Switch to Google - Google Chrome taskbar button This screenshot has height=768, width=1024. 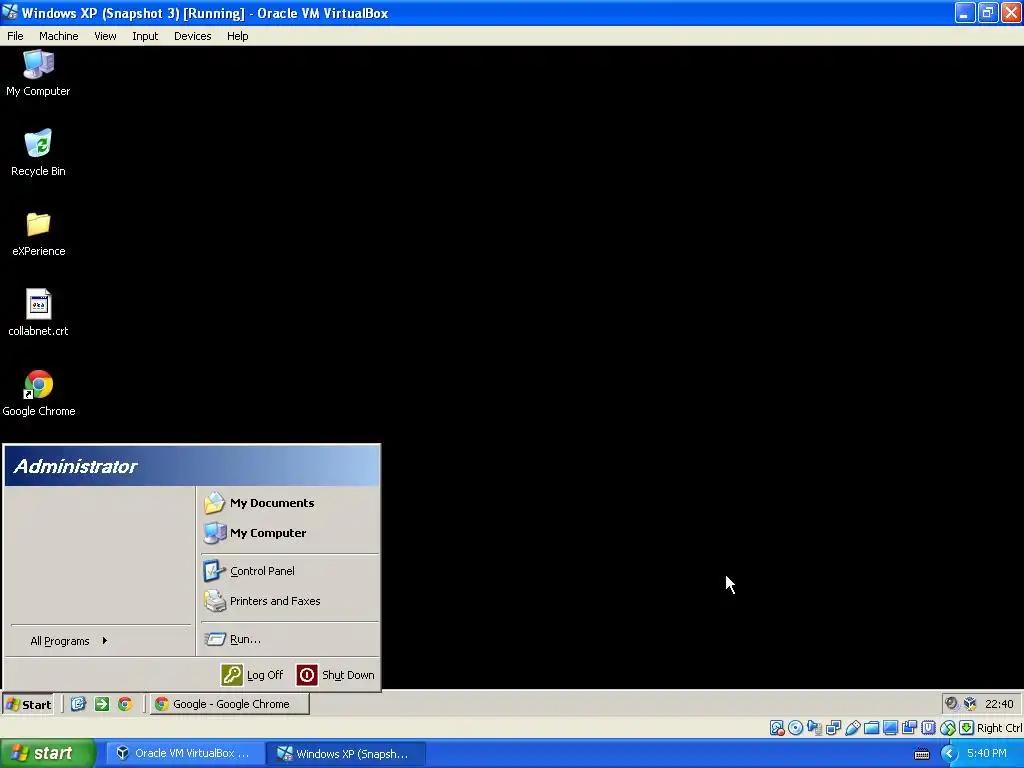[x=230, y=704]
